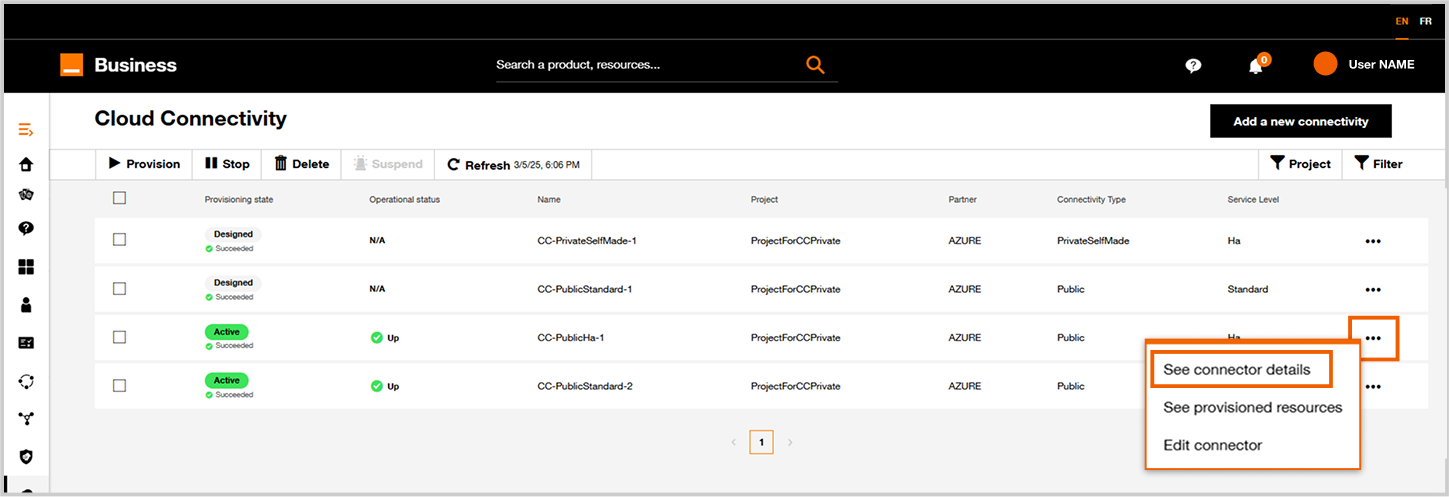Viewport: 1449px width, 497px height.
Task: Click the CC-PrivateSelfMade-1 name
Action: click(x=586, y=241)
